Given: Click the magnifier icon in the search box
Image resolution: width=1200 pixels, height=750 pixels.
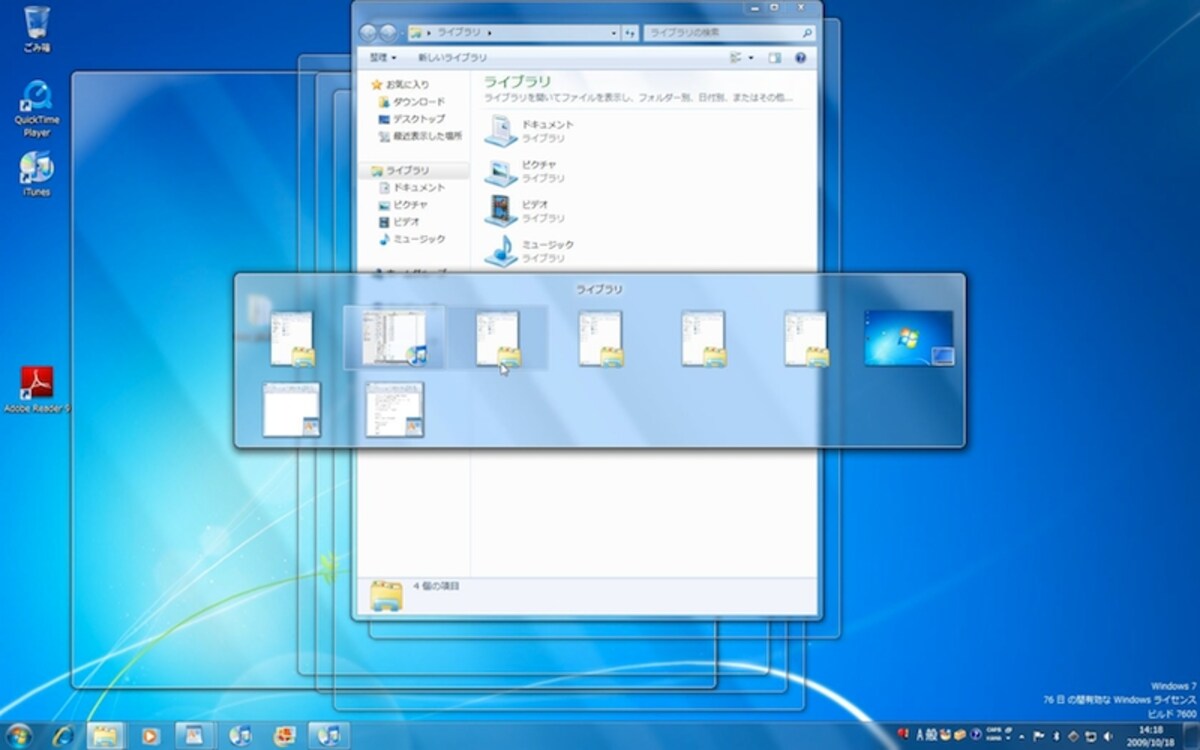Looking at the screenshot, I should [807, 33].
